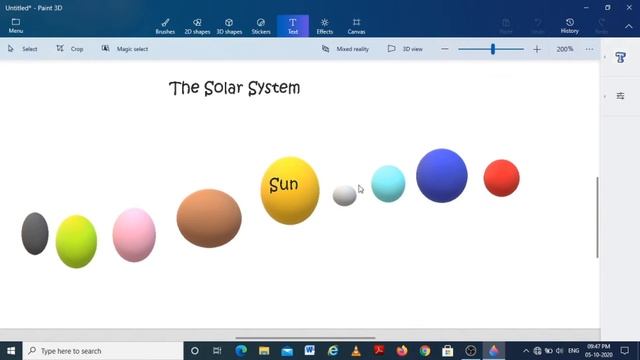Select the brown planet sphere
This screenshot has width=640, height=360.
(x=209, y=218)
